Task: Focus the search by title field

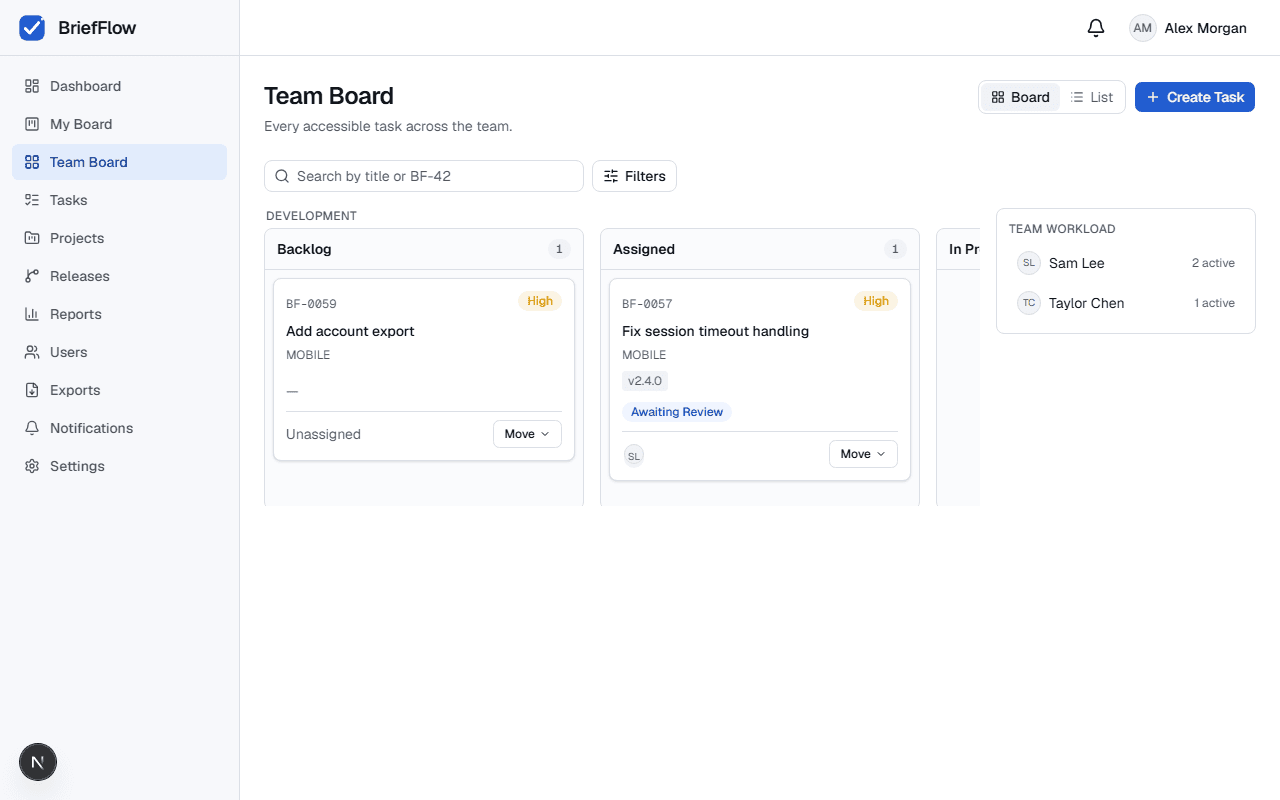Action: pos(424,176)
